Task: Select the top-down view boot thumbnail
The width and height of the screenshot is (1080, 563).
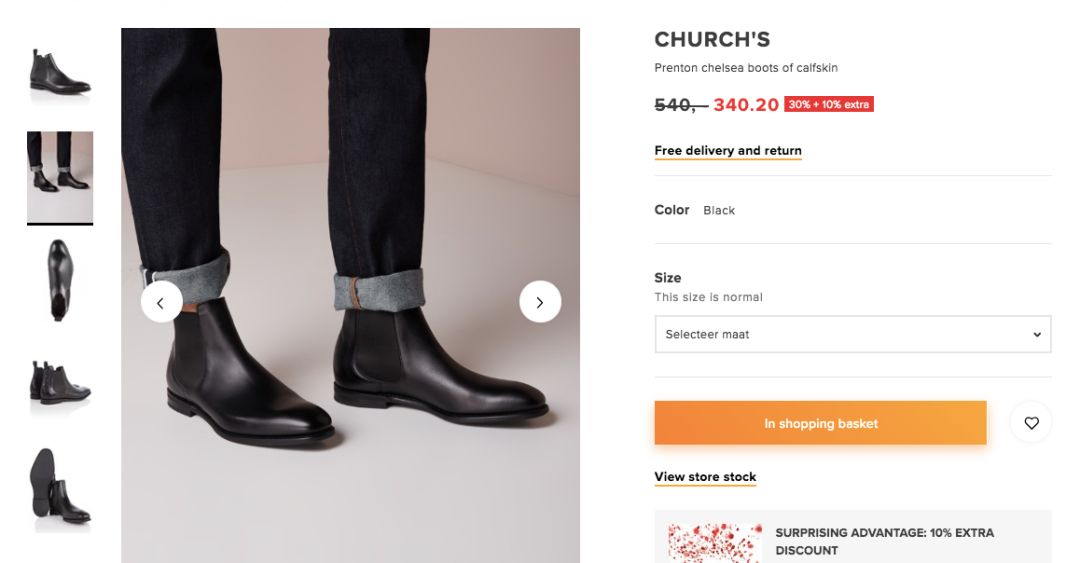Action: click(x=60, y=279)
